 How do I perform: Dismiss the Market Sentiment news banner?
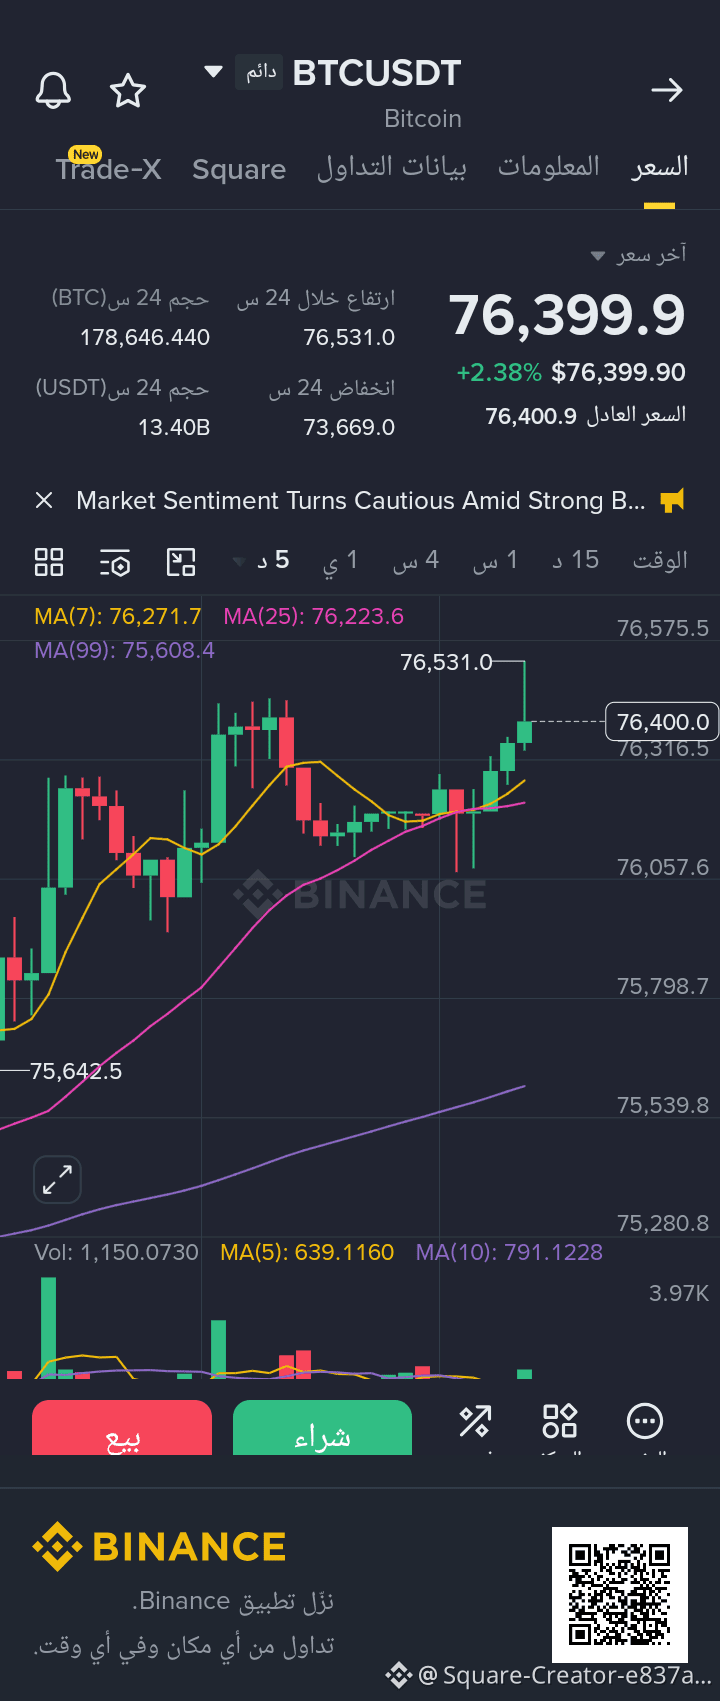coord(44,500)
